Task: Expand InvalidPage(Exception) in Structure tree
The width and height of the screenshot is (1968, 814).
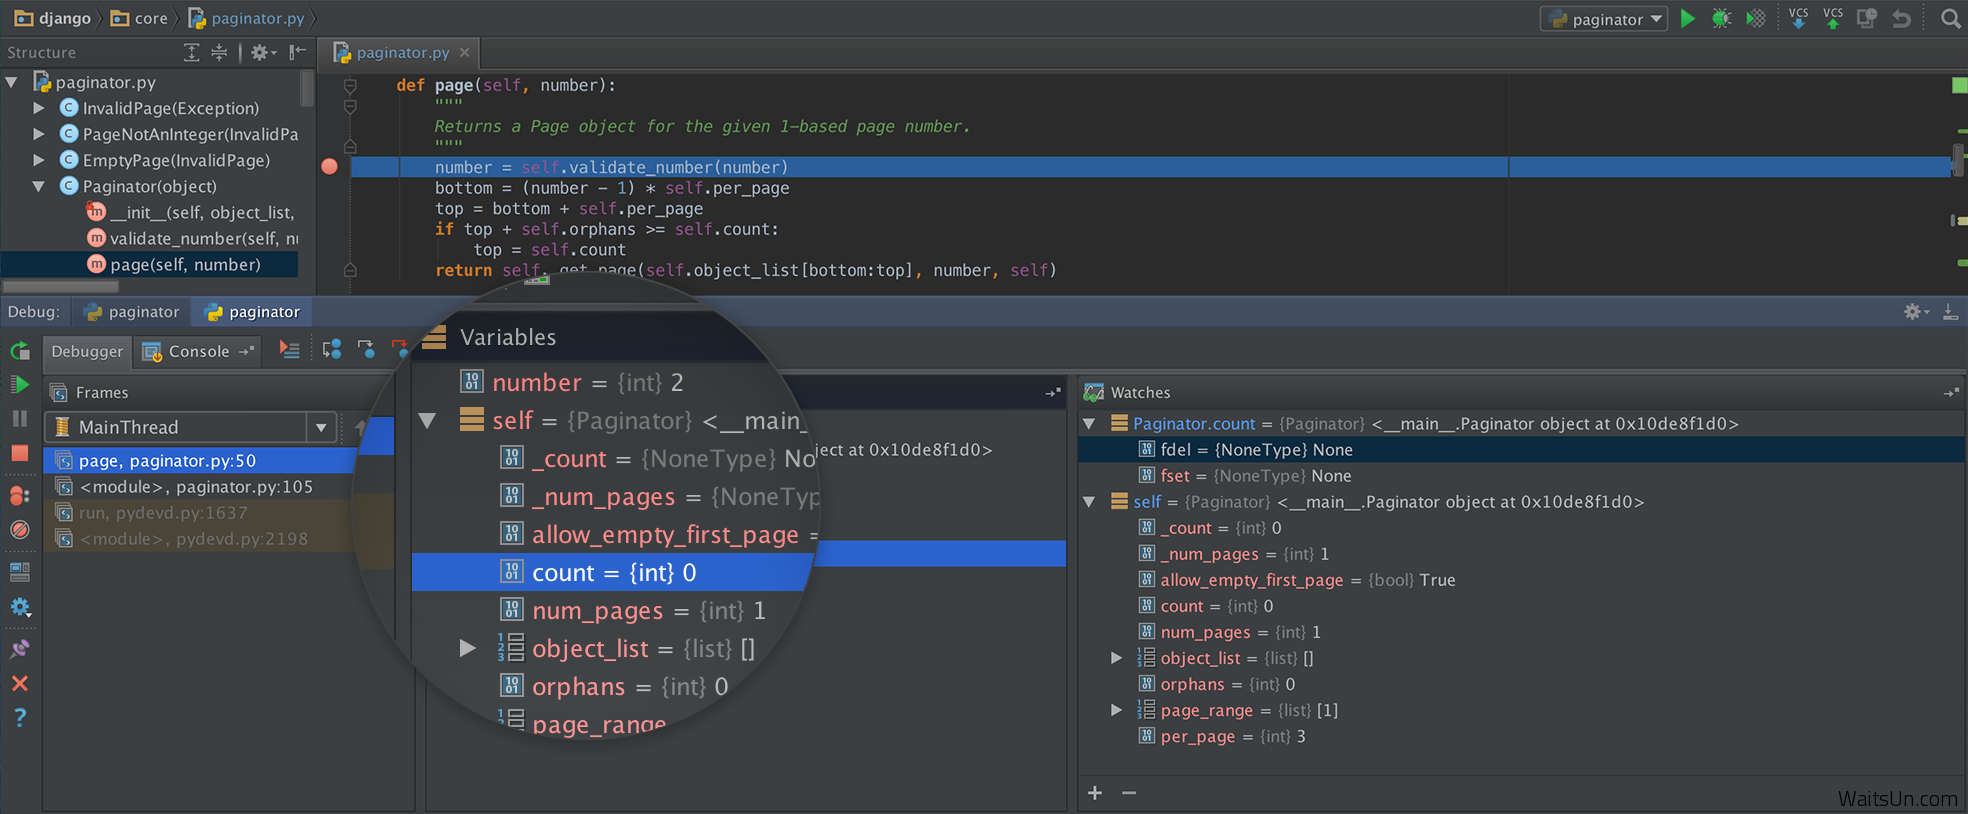Action: [39, 108]
